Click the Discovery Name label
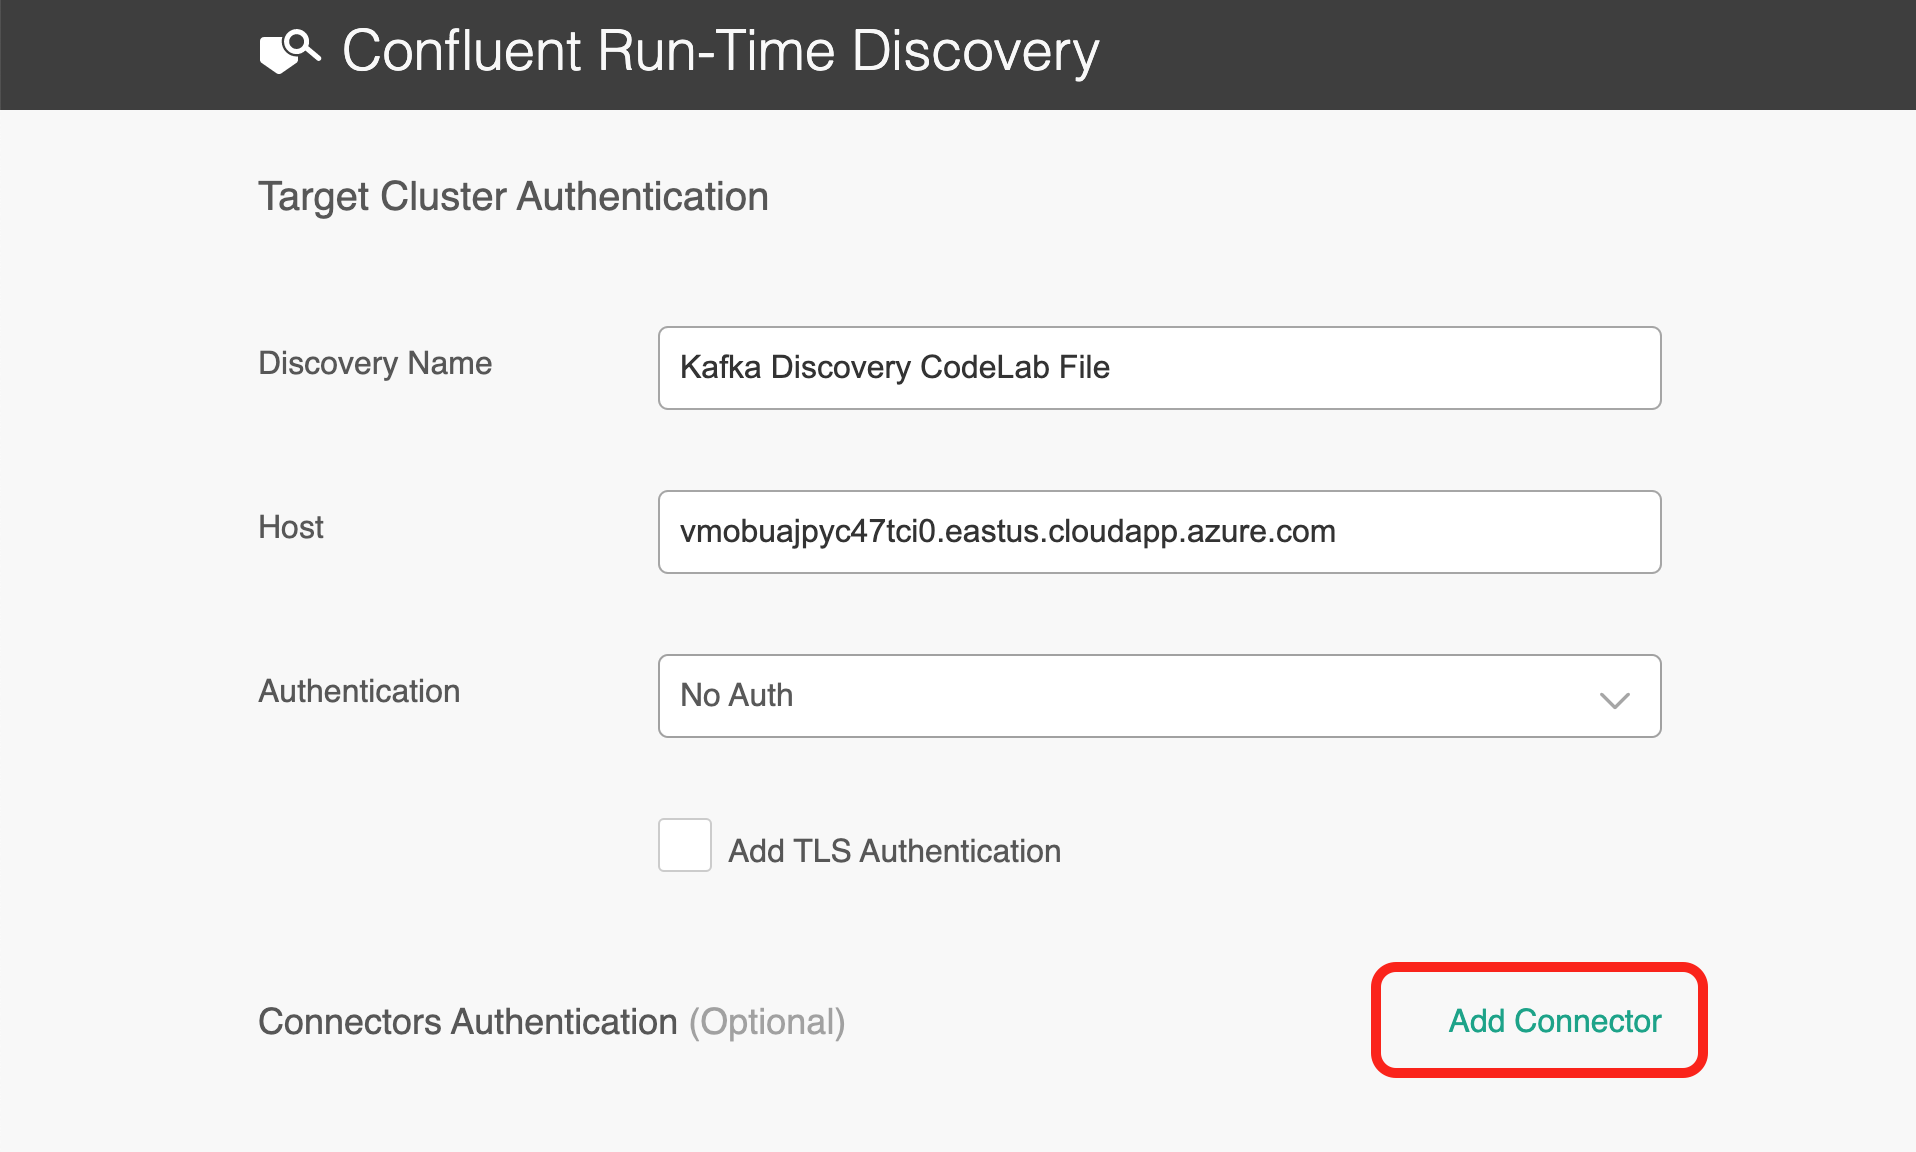 coord(375,363)
